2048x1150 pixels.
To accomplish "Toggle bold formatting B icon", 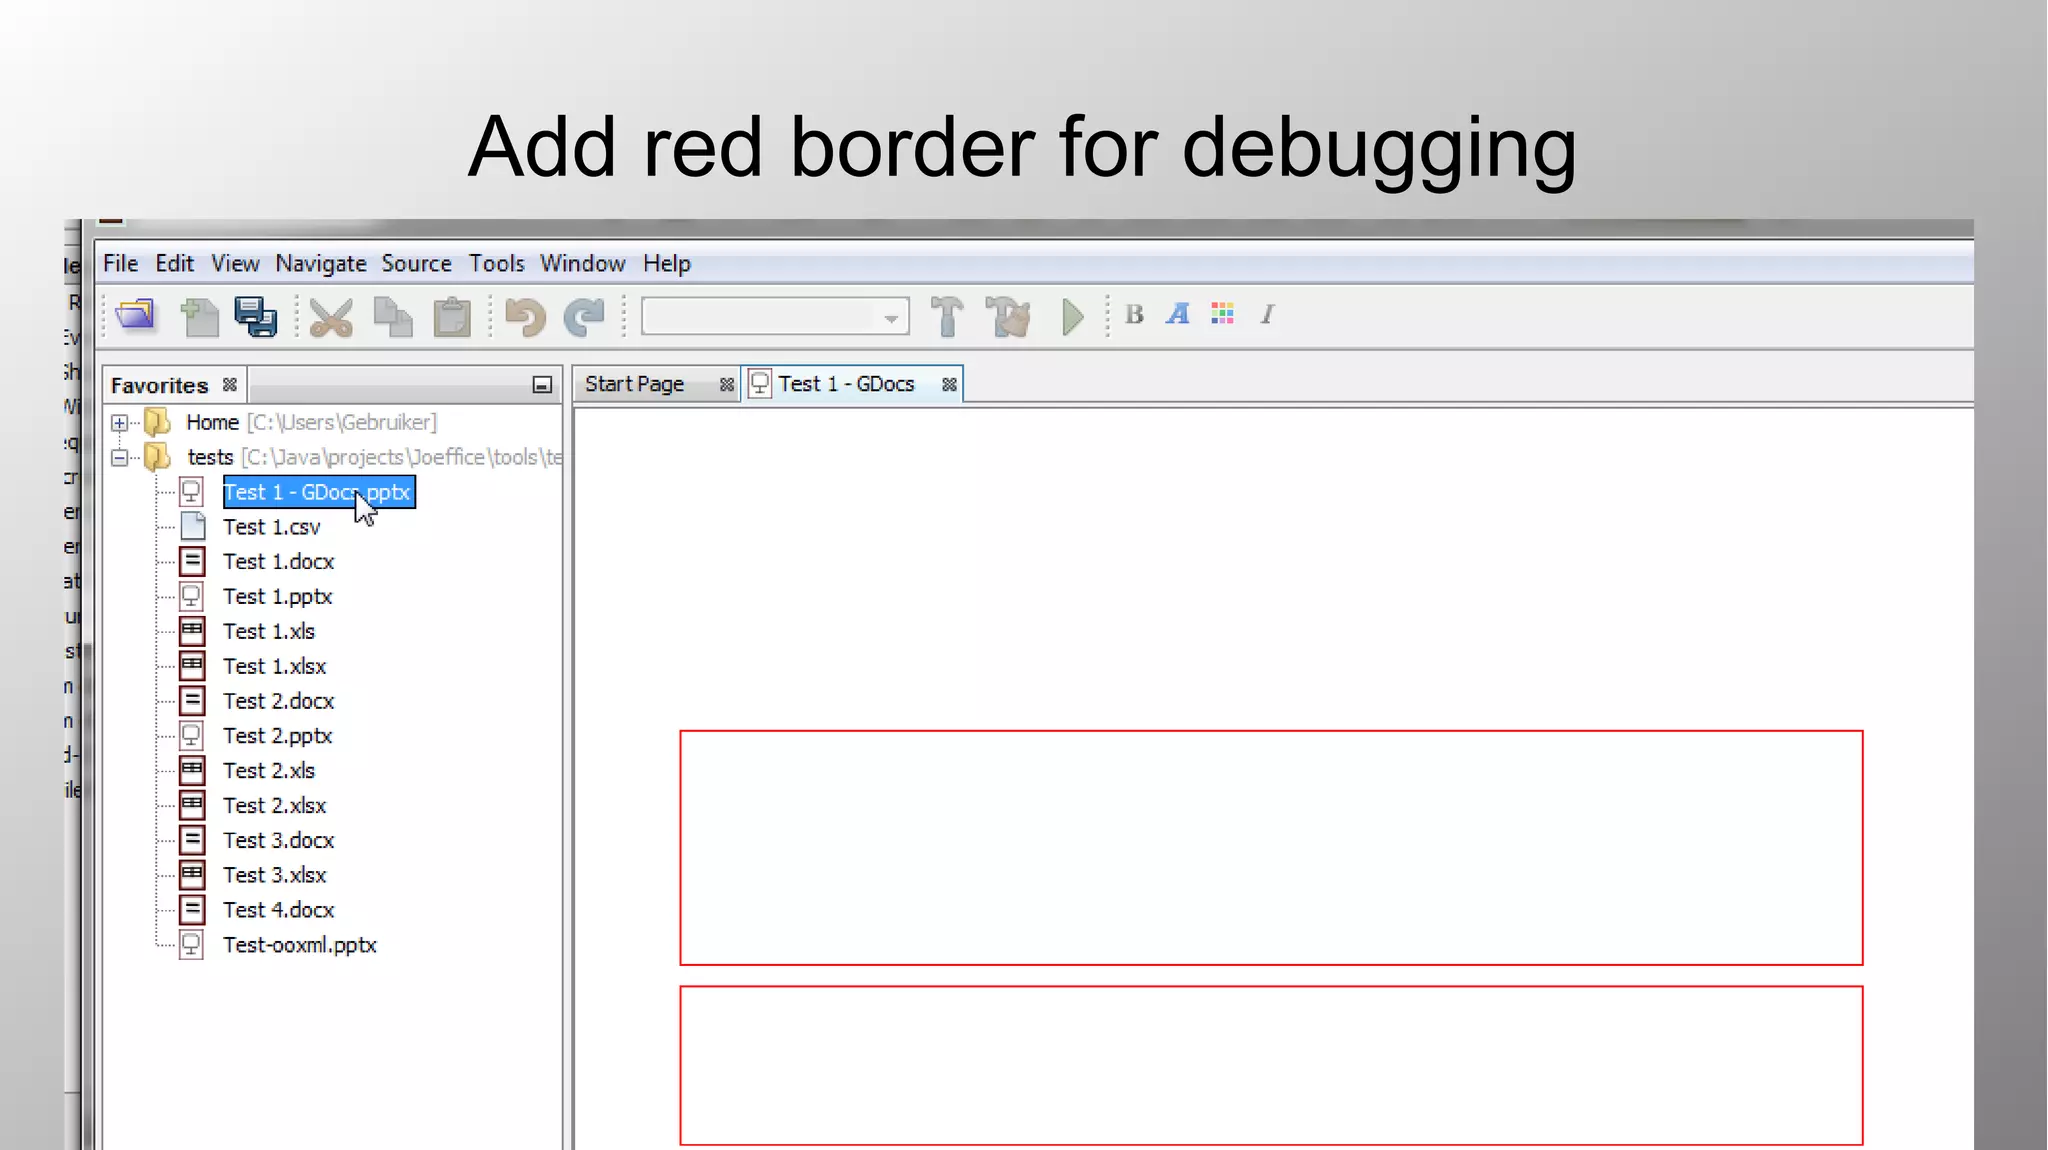I will (1134, 314).
